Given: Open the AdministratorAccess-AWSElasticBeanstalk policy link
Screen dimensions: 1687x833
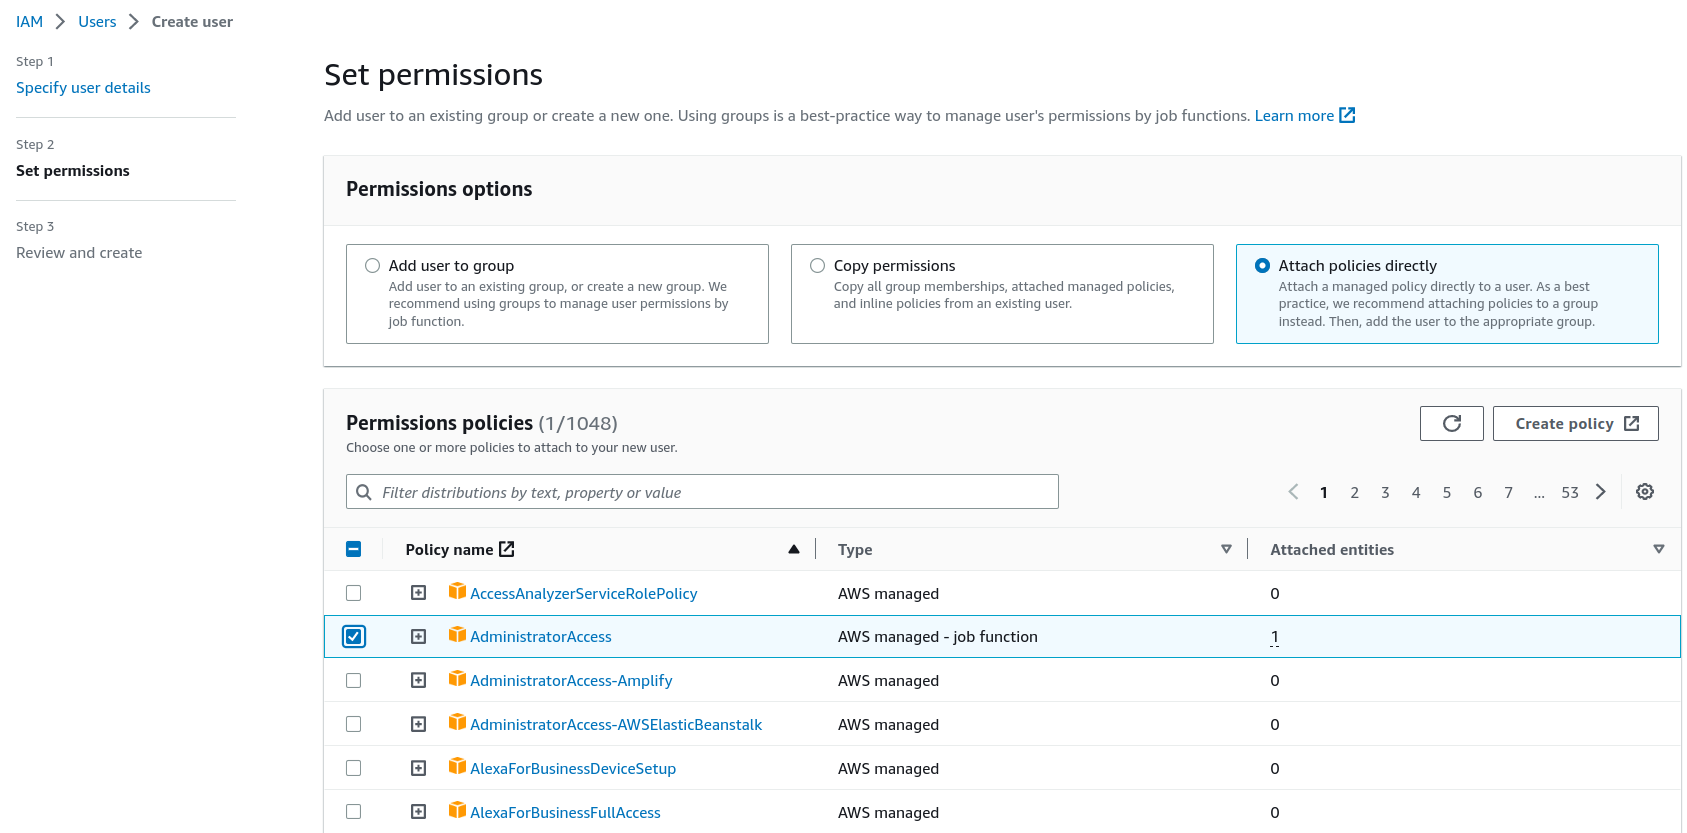Looking at the screenshot, I should click(616, 725).
